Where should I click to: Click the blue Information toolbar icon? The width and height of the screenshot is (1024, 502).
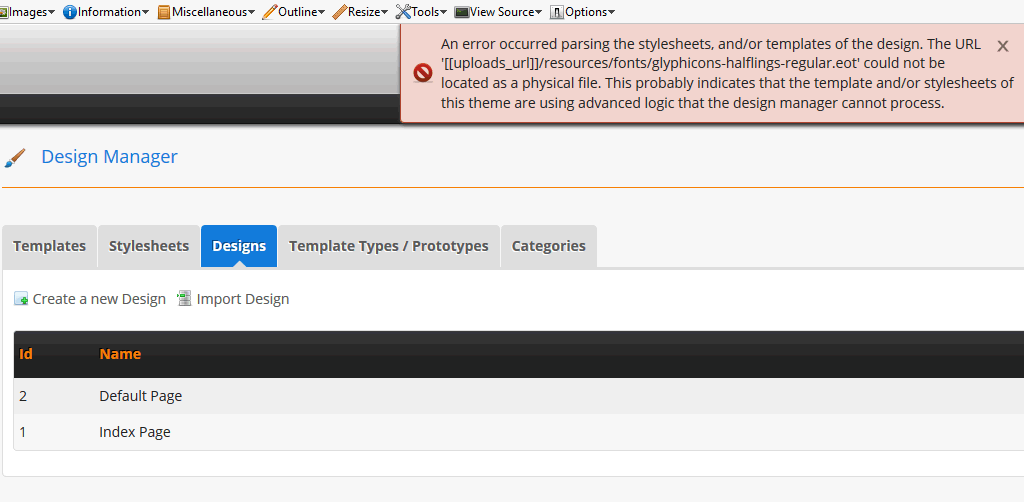coord(70,12)
